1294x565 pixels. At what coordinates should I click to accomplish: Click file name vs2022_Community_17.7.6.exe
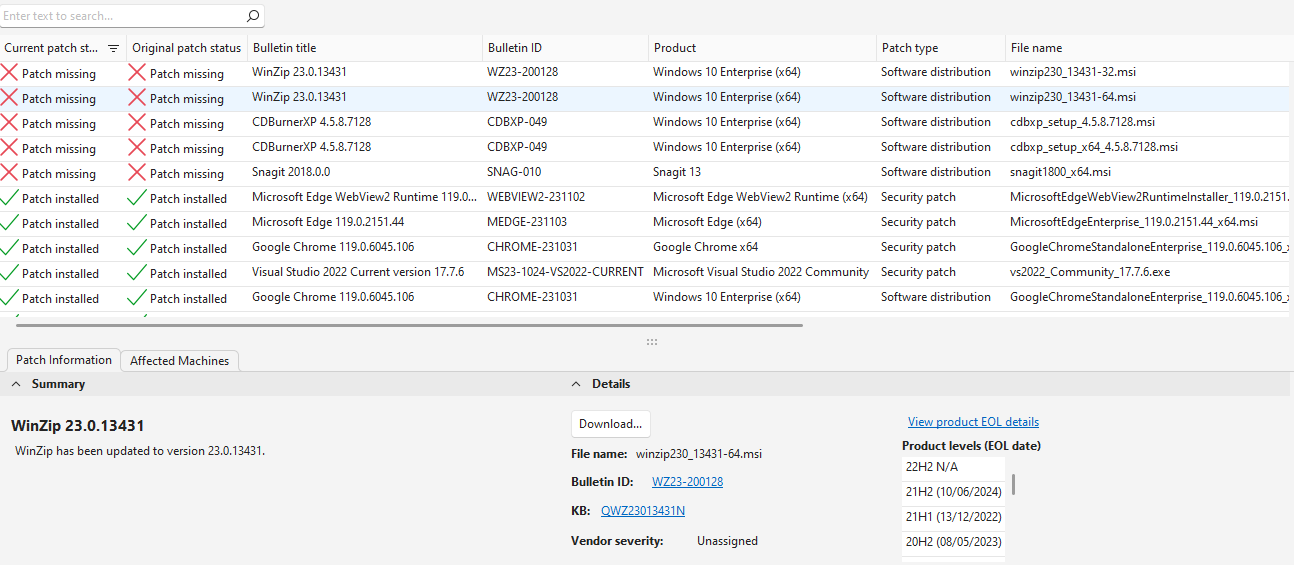[1089, 272]
